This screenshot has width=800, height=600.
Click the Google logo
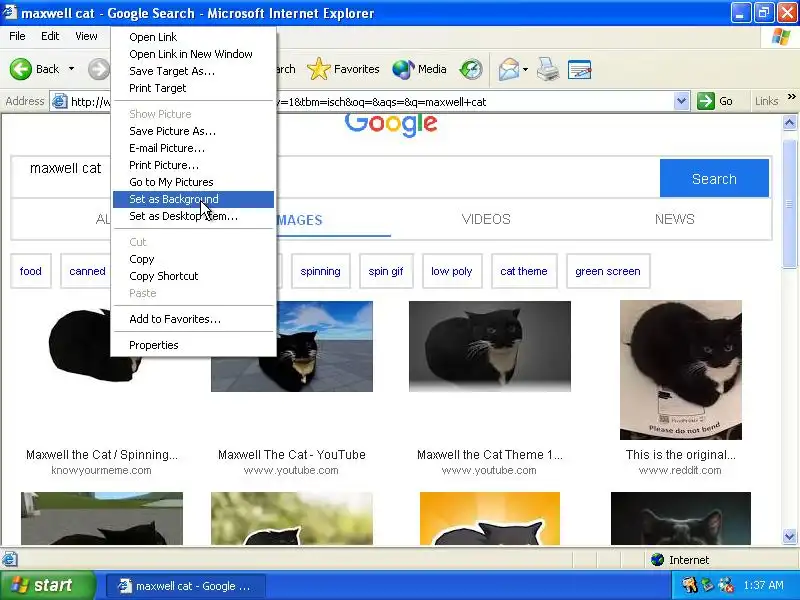391,124
